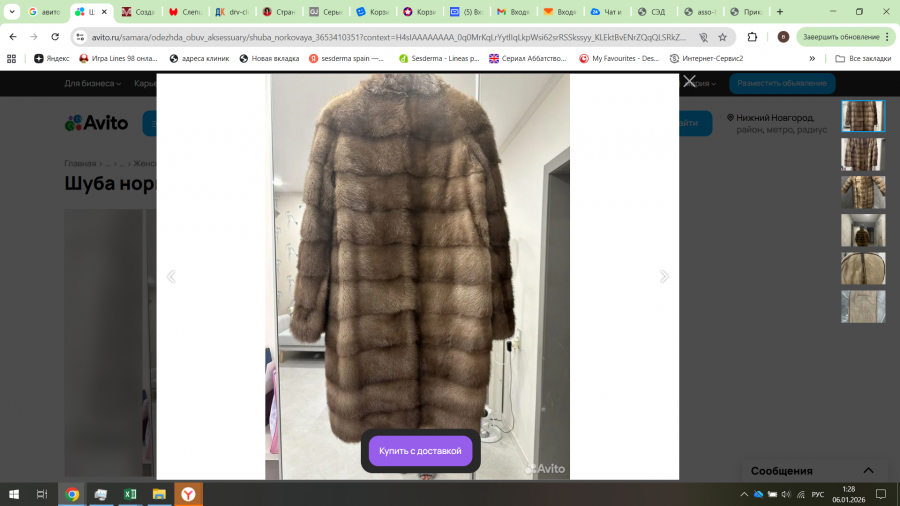Viewport: 900px width, 506px height.
Task: Bookmark this page with the star icon
Action: (x=722, y=37)
